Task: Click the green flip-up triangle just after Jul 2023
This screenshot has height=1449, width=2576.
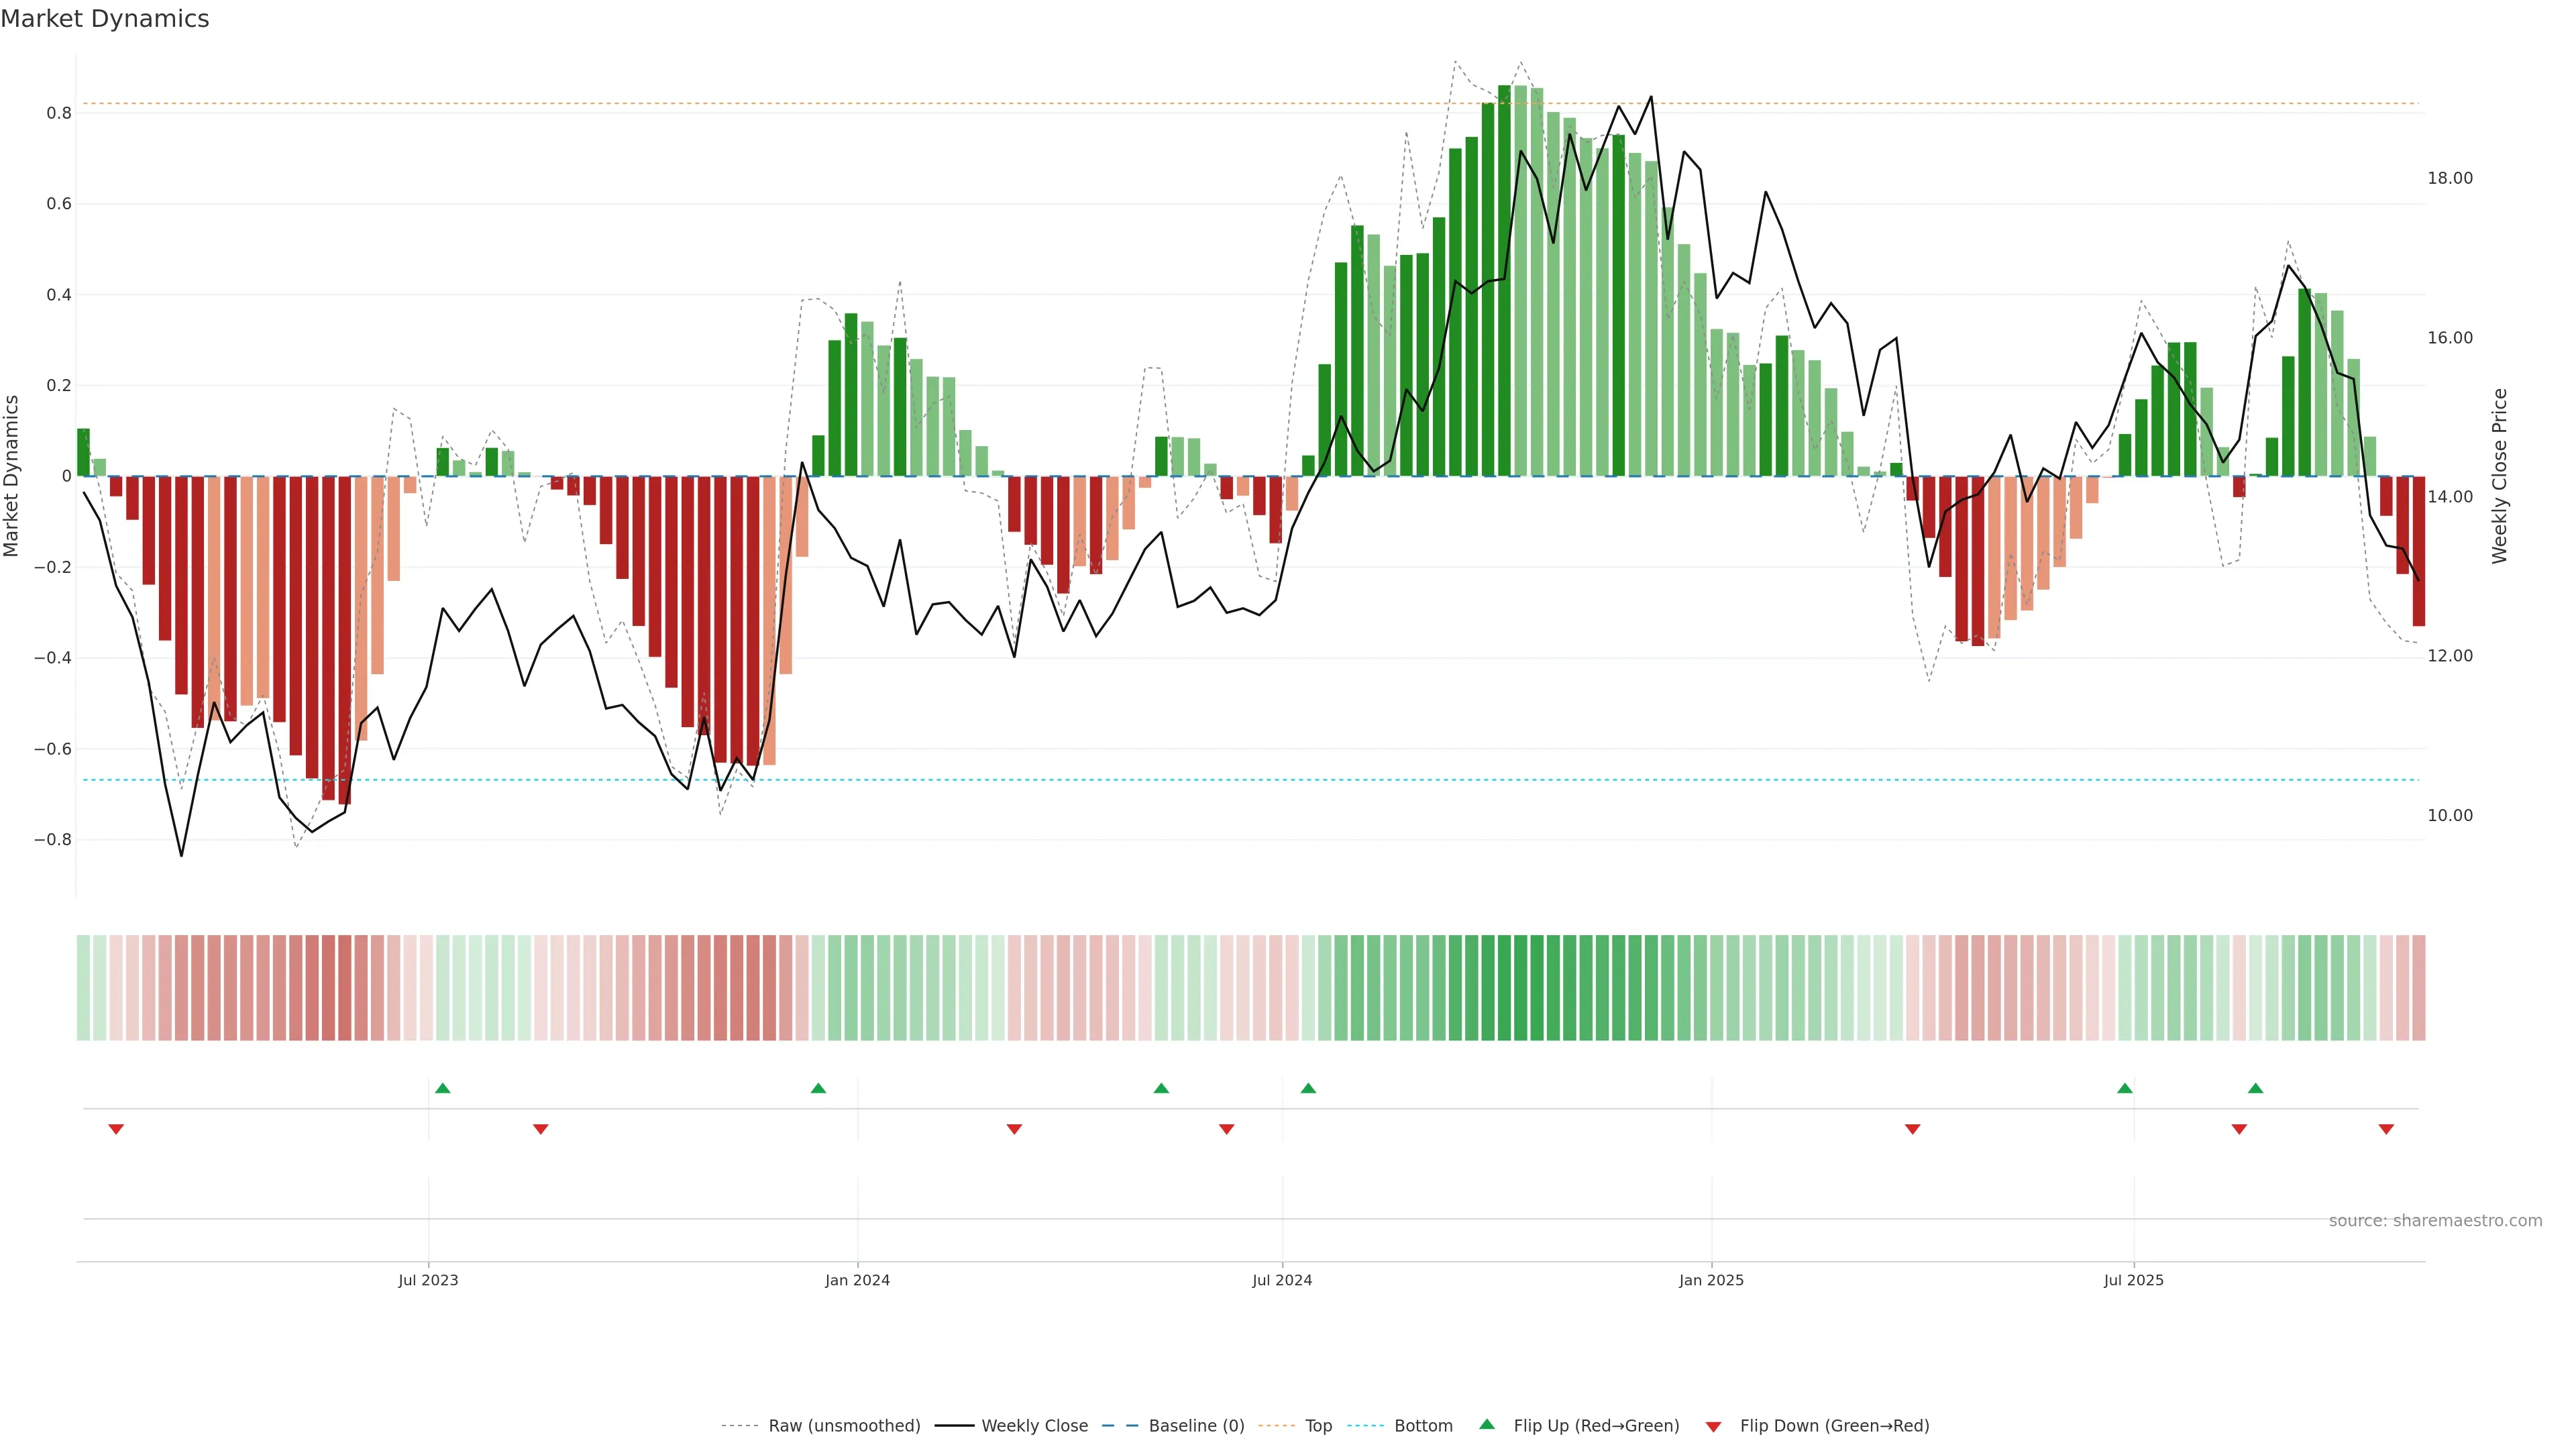Action: click(x=443, y=1088)
